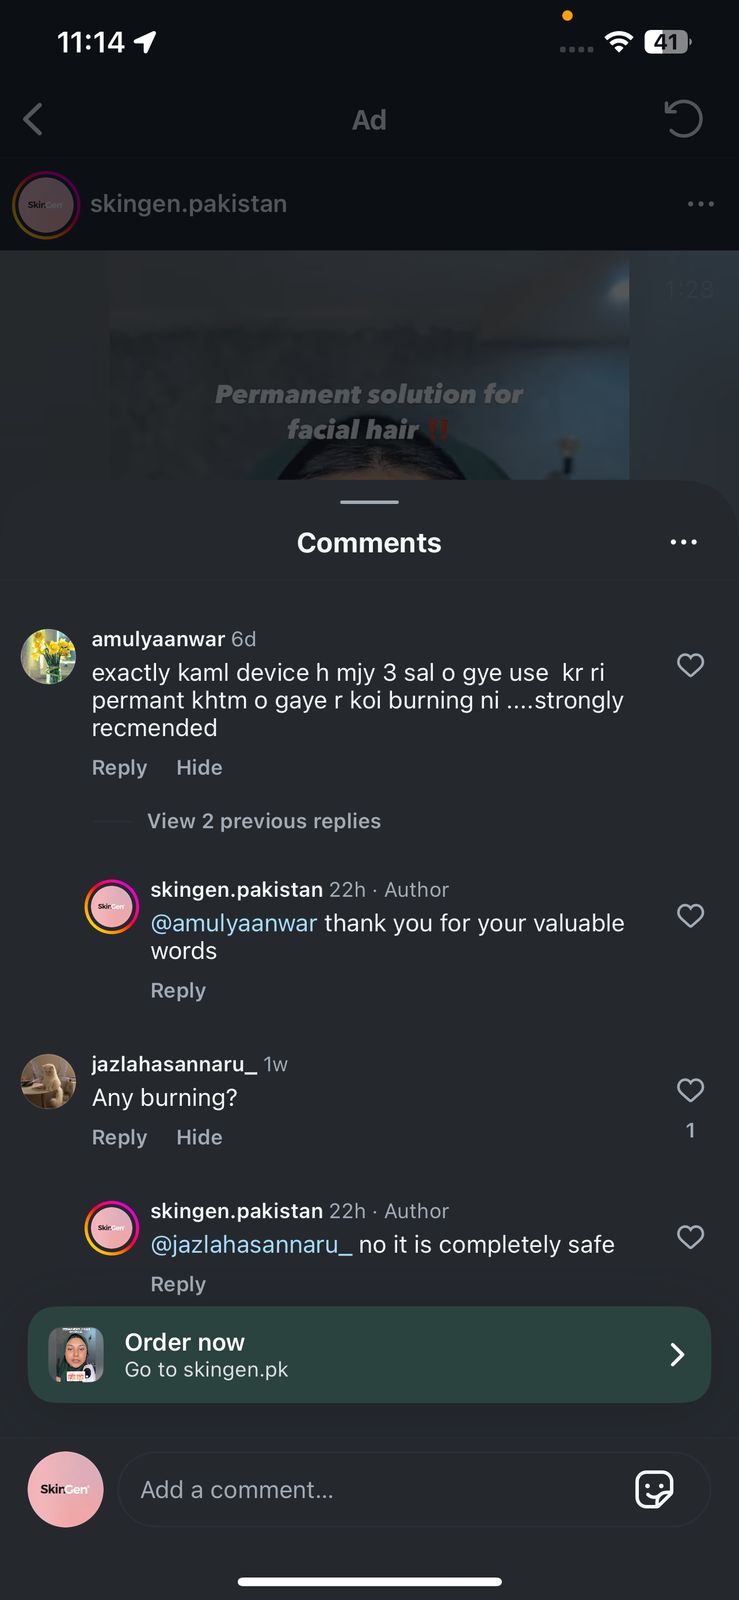Open the @amulyaanwar mention link
Image resolution: width=739 pixels, height=1600 pixels.
[234, 923]
